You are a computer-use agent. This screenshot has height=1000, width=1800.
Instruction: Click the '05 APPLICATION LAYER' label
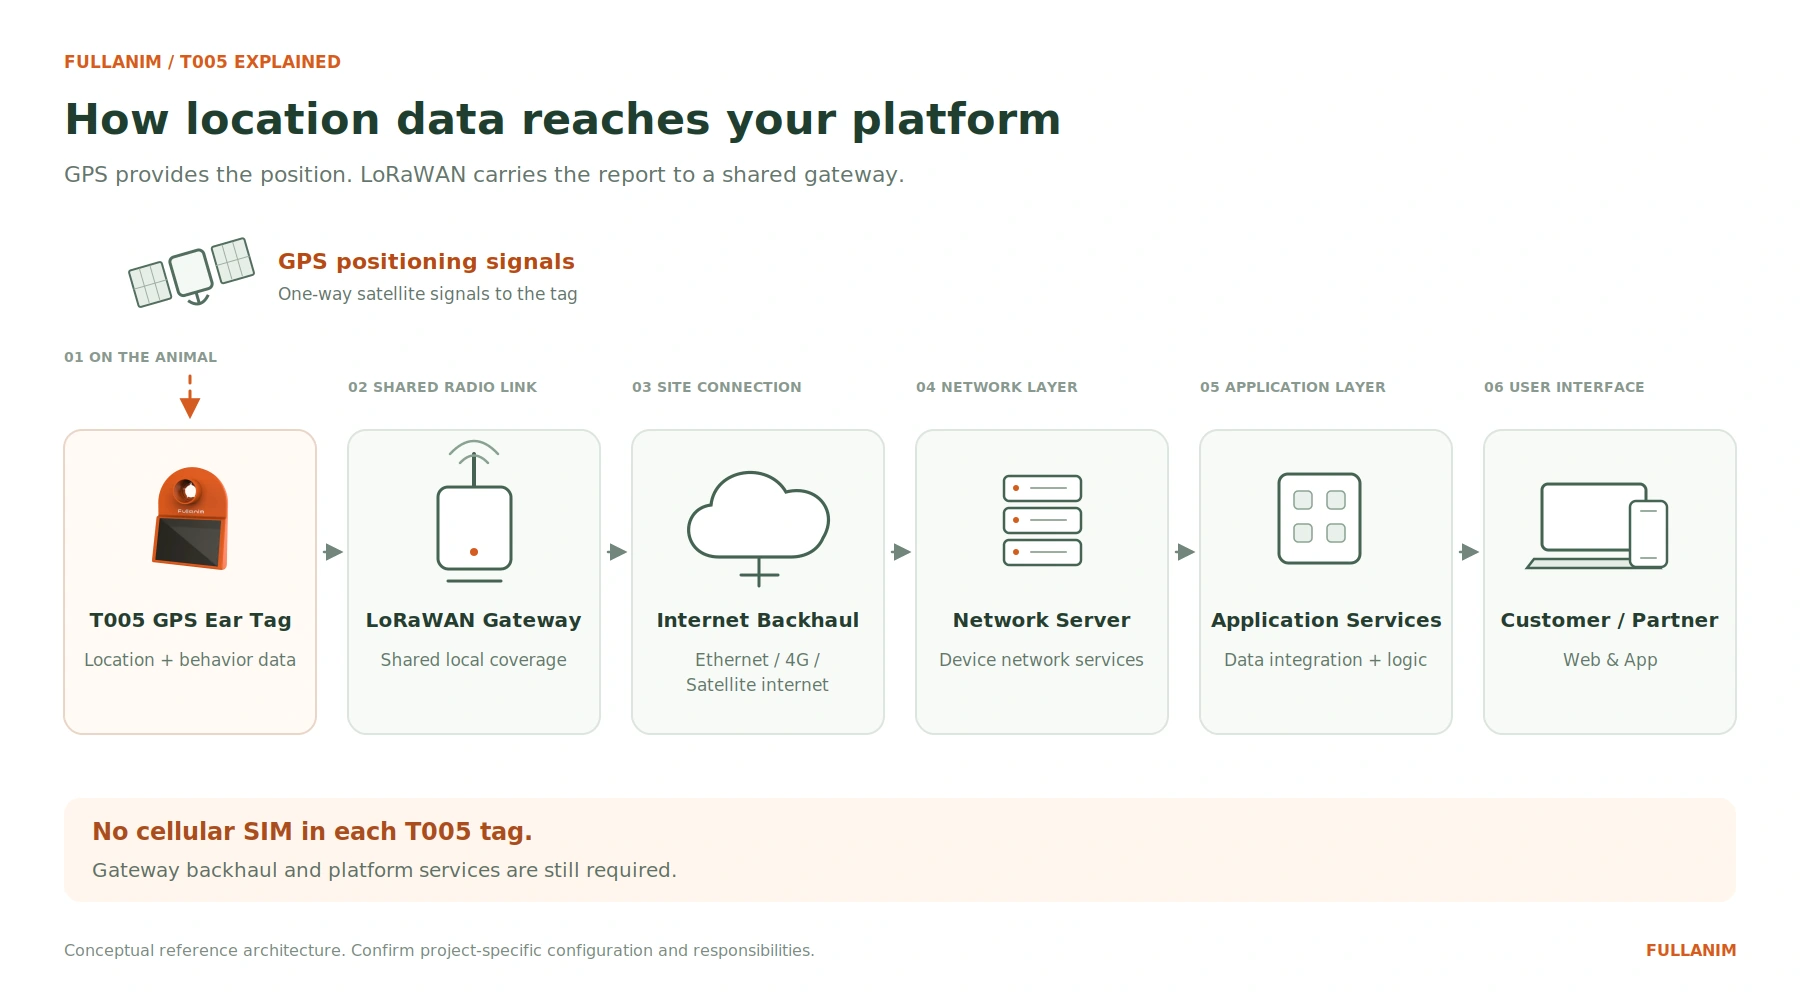click(x=1293, y=387)
